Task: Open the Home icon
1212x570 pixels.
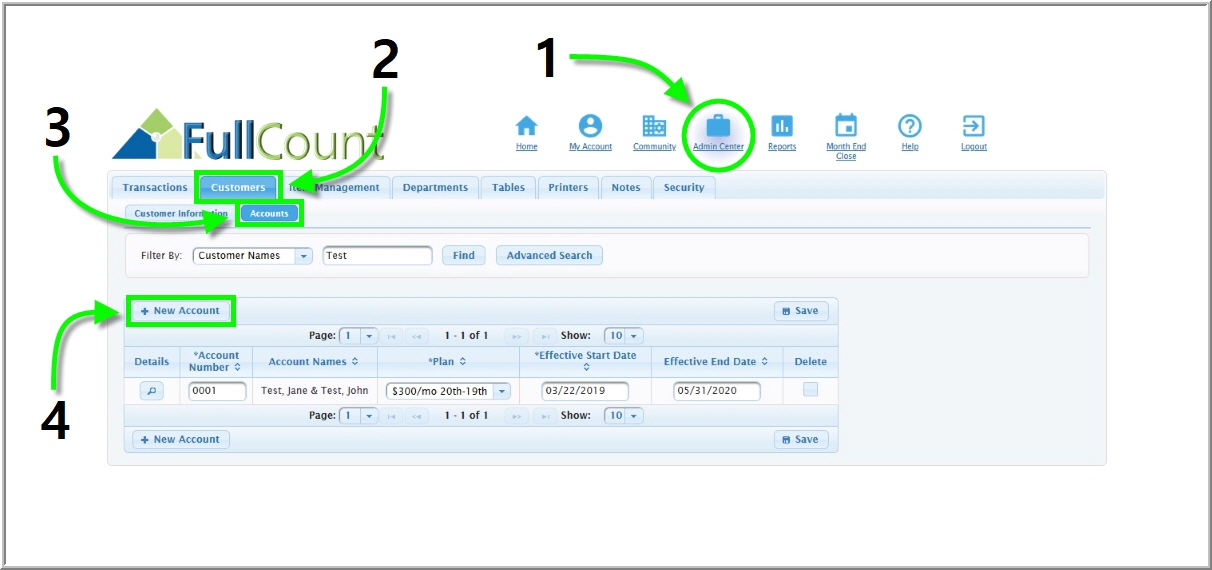Action: [526, 126]
